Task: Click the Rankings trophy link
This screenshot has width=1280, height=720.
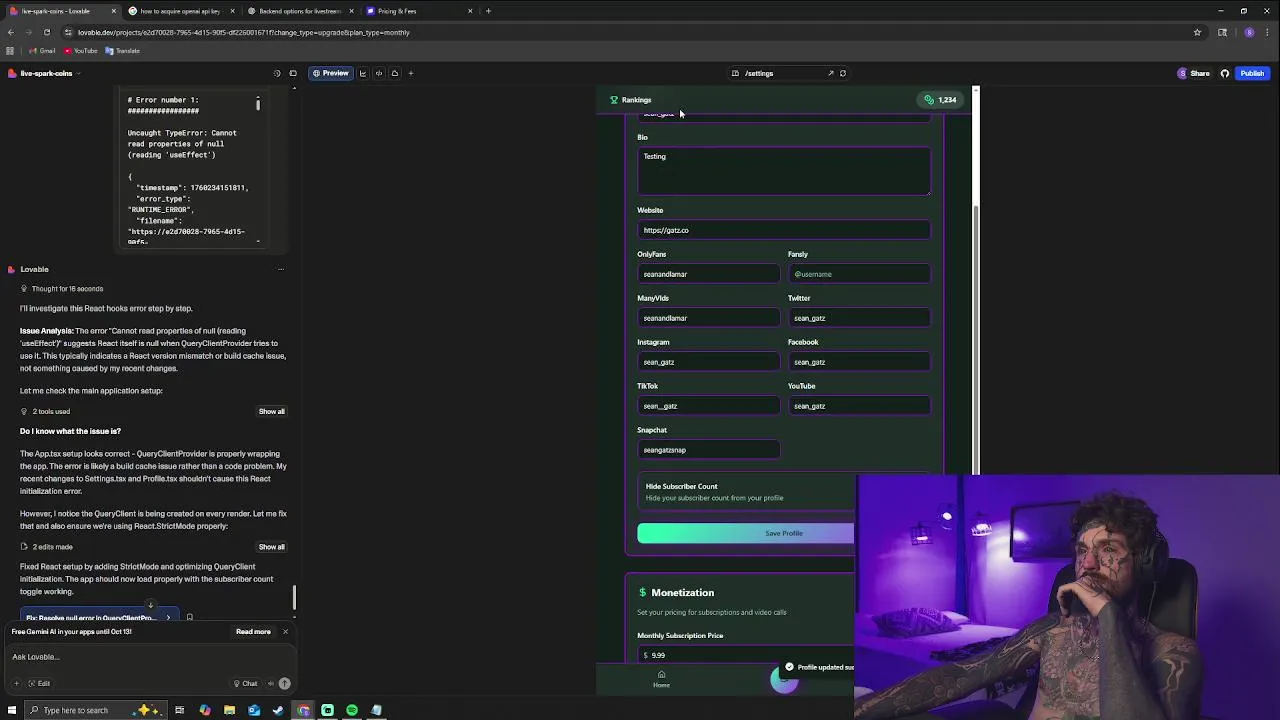Action: tap(631, 100)
